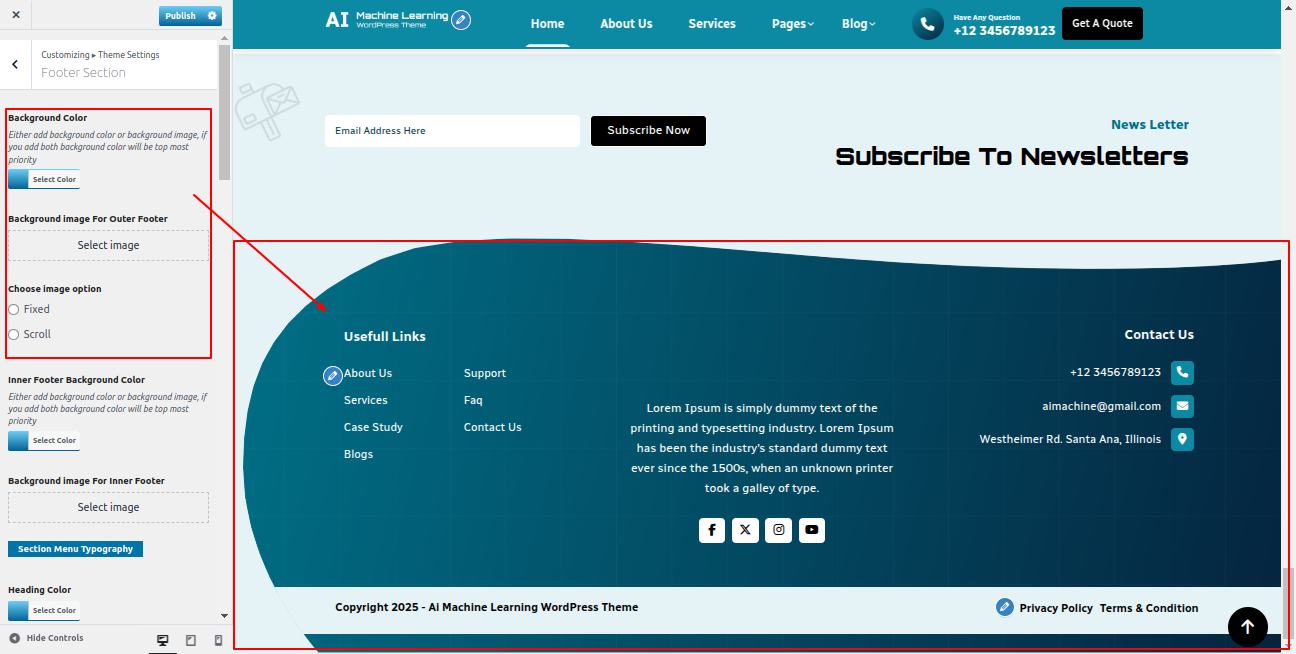The height and width of the screenshot is (654, 1296).
Task: Open the Services nav item
Action: [x=712, y=24]
